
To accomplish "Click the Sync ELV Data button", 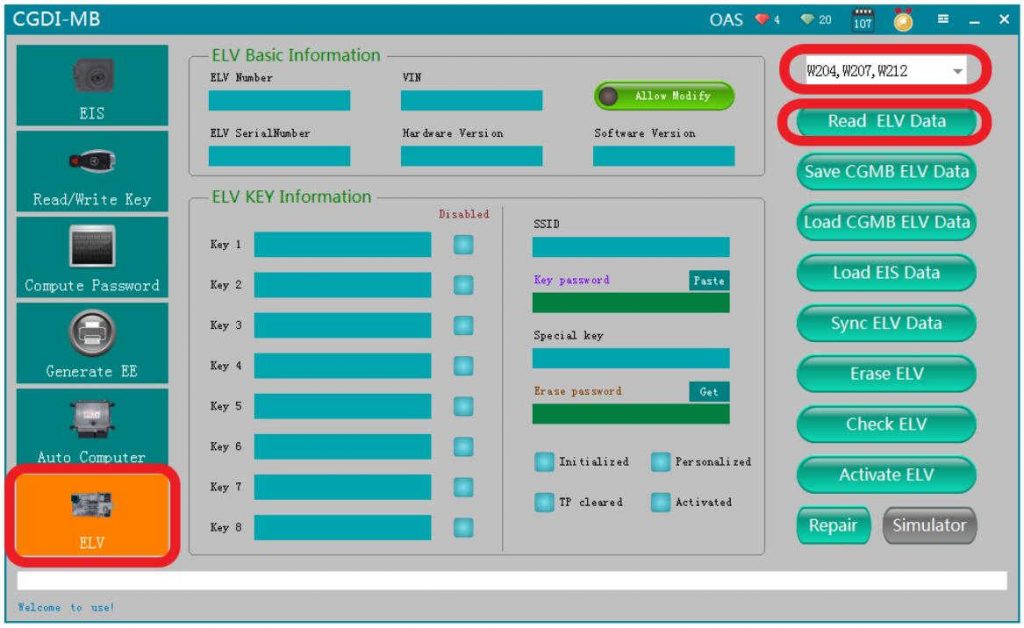I will 886,324.
